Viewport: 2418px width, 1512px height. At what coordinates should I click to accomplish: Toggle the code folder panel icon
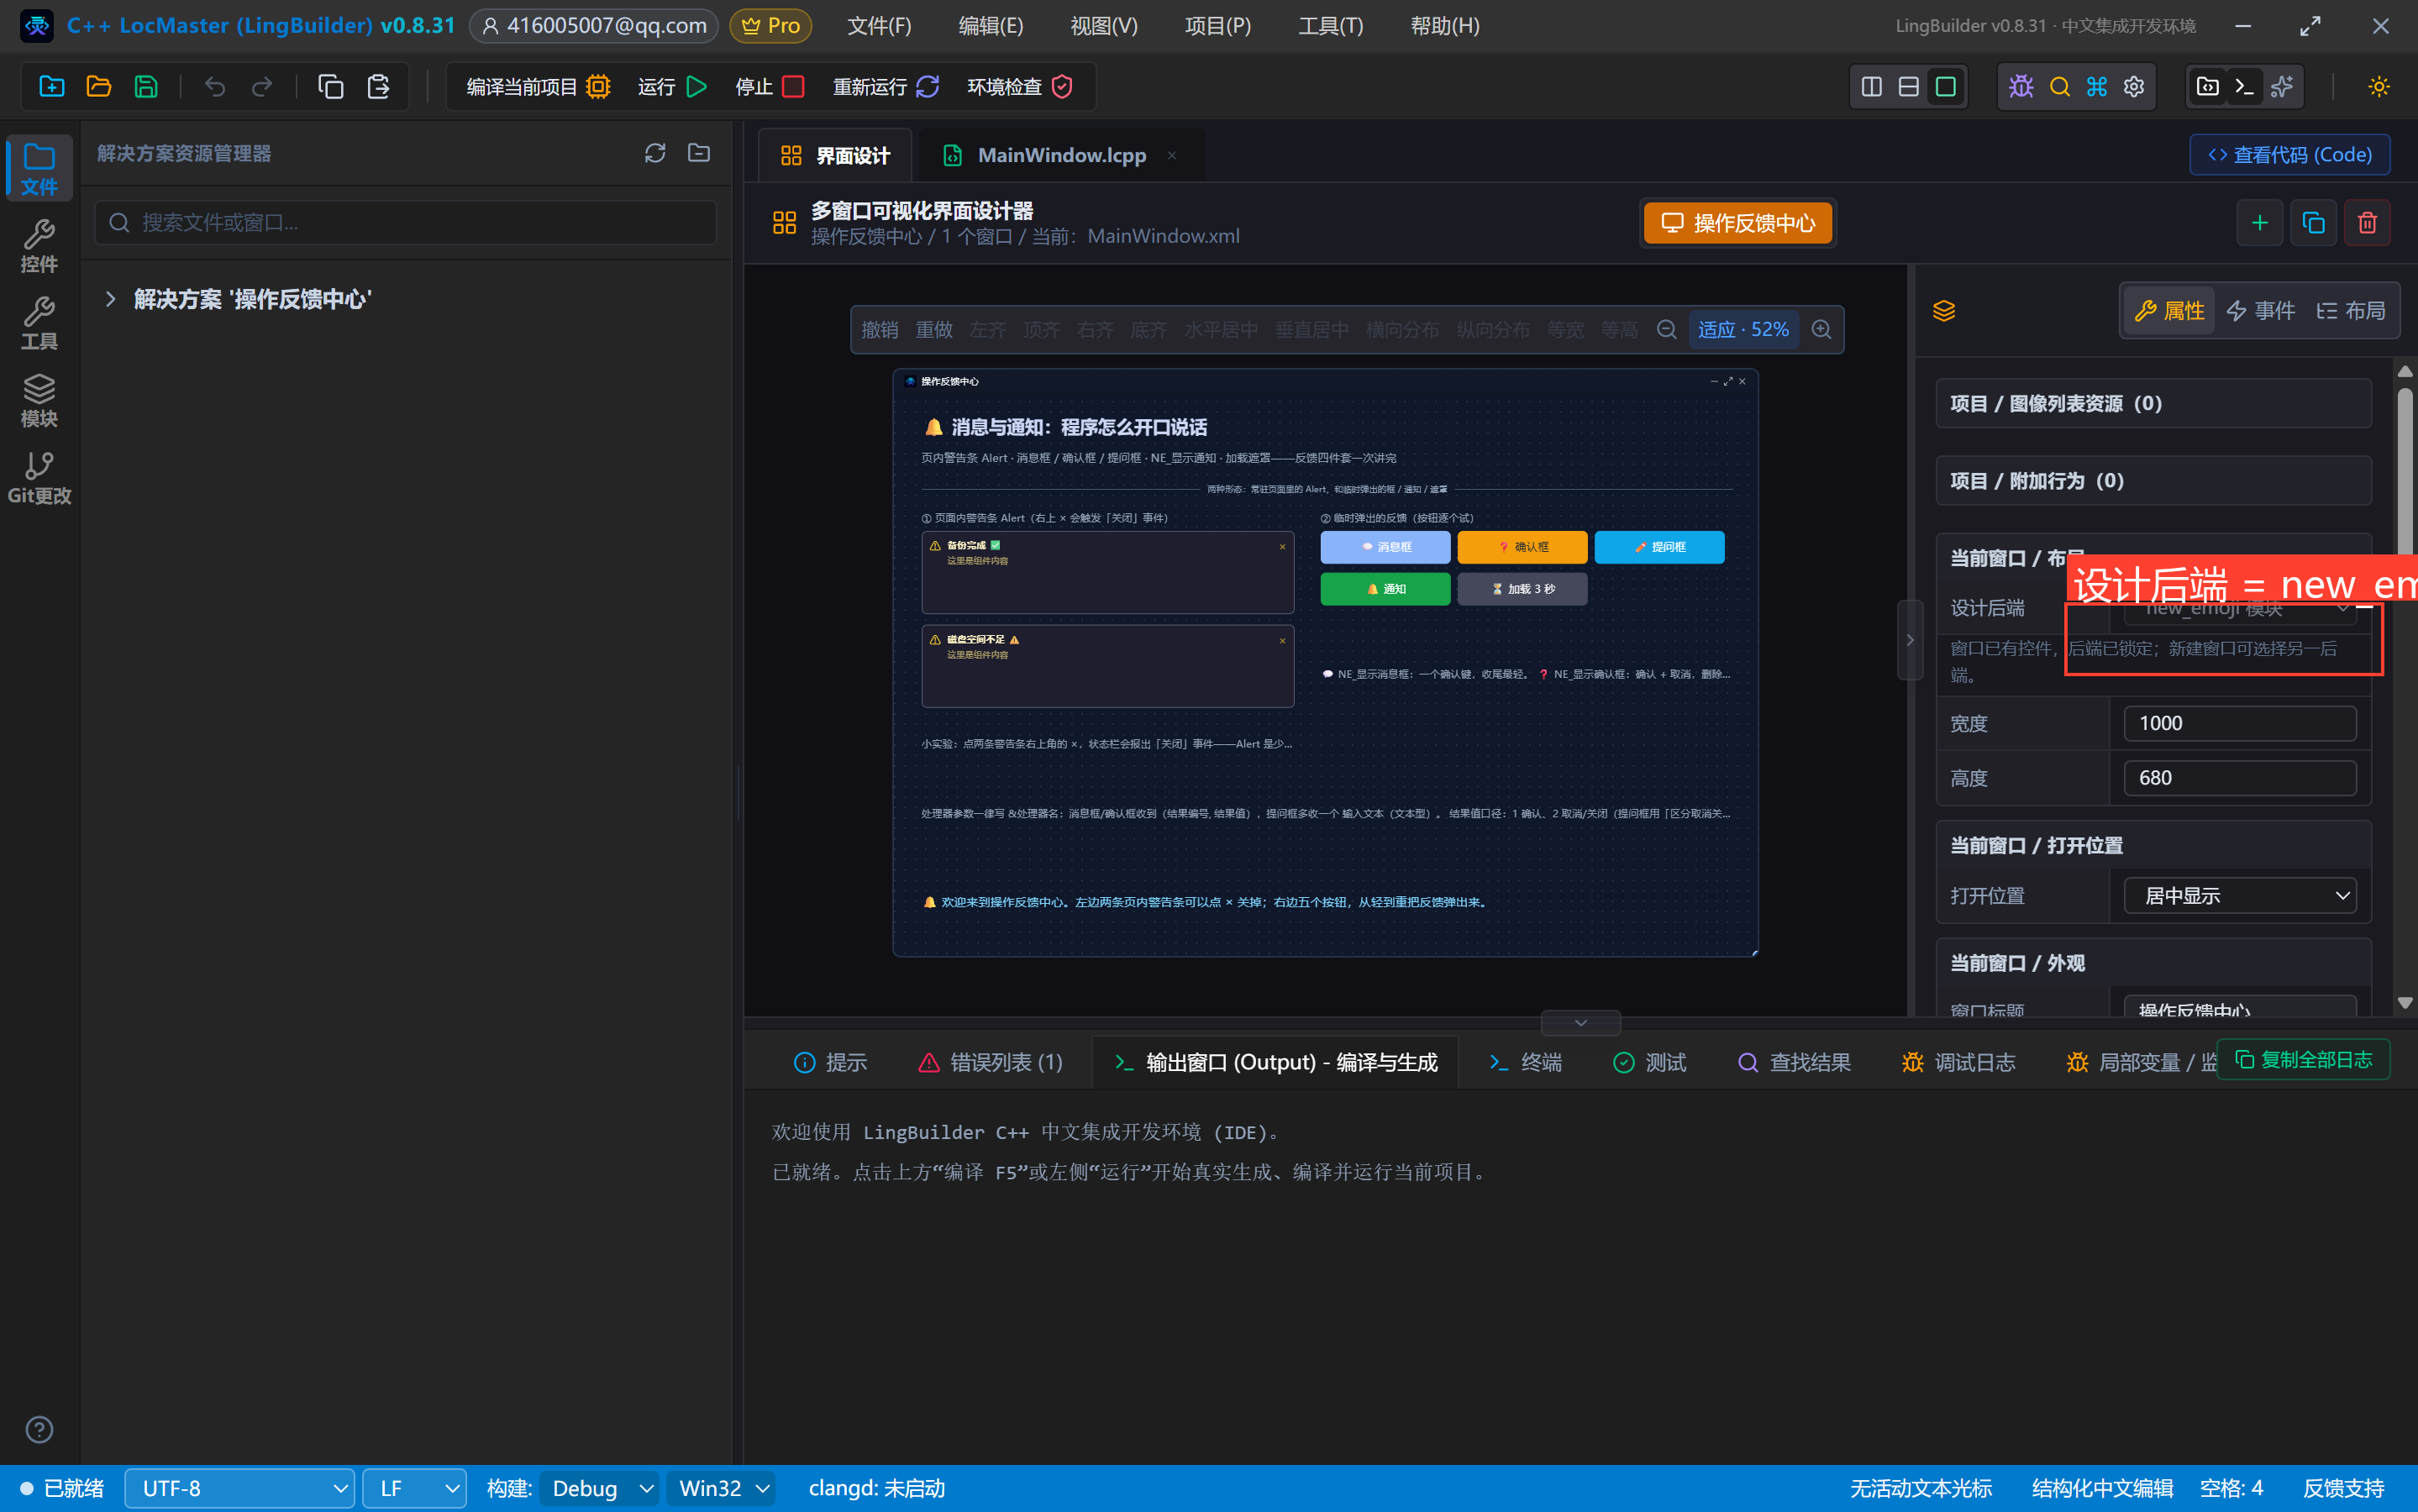2207,87
